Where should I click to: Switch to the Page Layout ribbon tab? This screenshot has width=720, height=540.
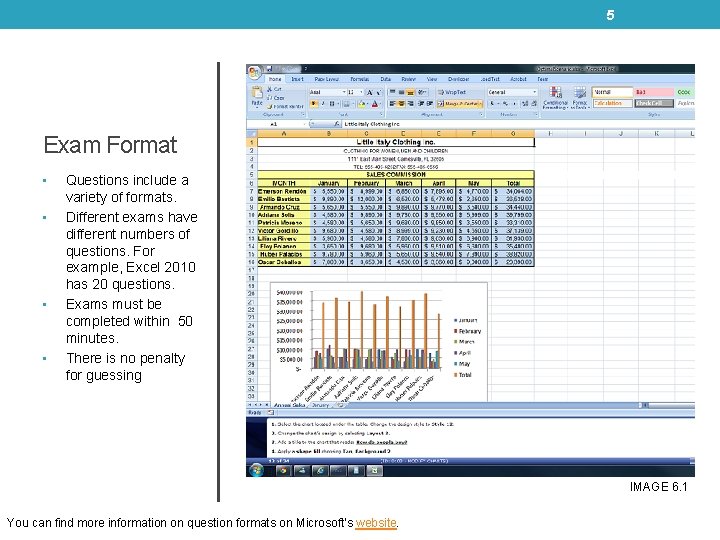[326, 79]
